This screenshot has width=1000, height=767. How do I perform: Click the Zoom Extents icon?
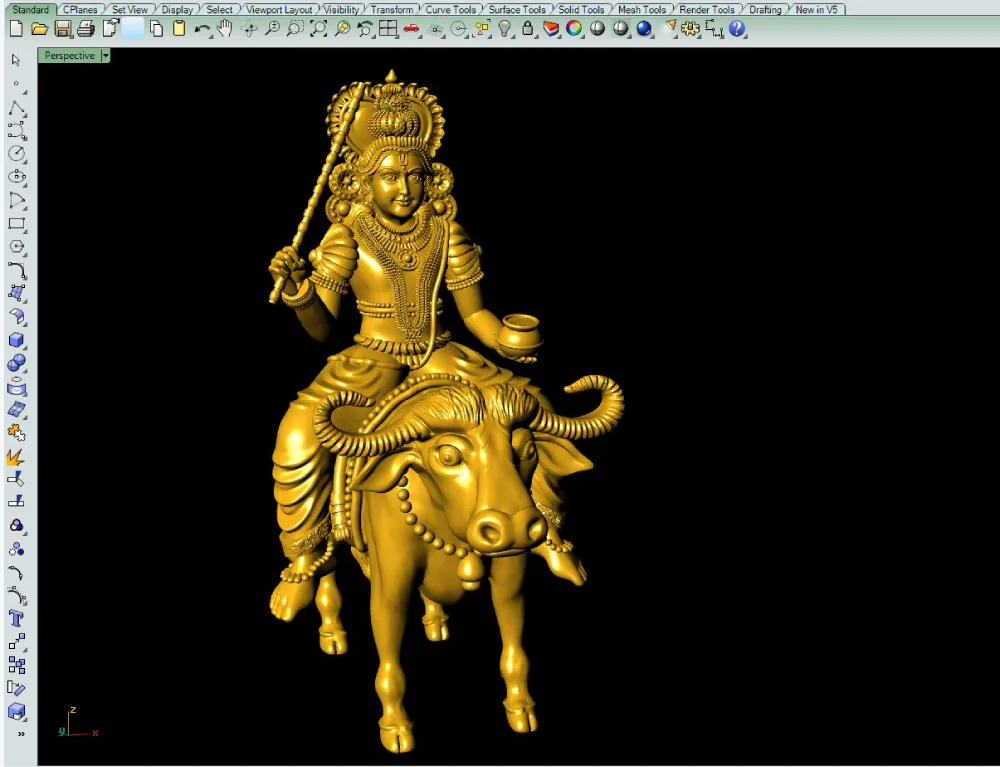point(318,29)
